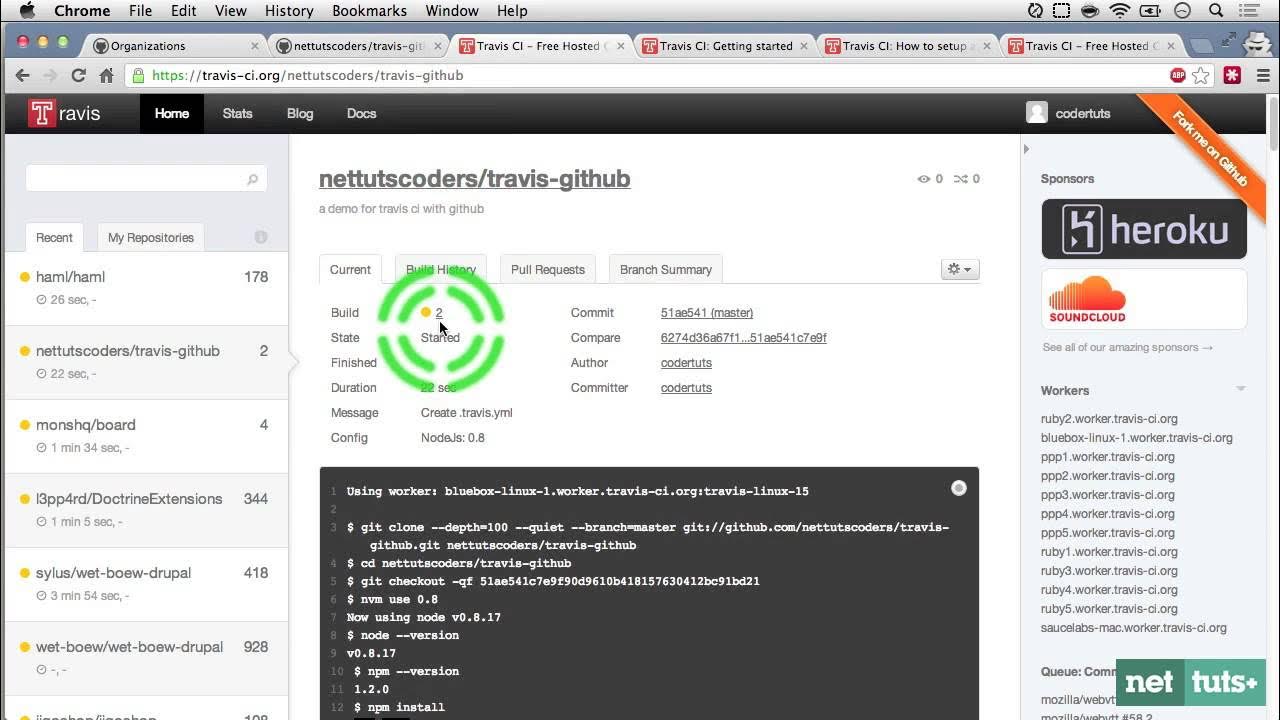
Task: Switch to the Recent tab
Action: click(x=54, y=237)
